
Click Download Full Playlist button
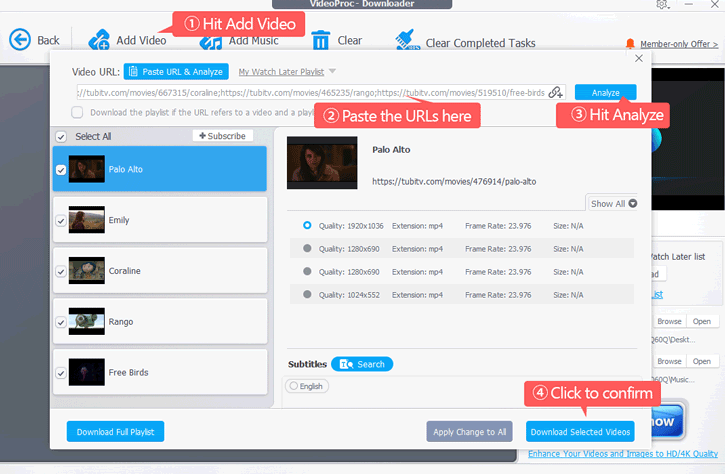pos(115,431)
